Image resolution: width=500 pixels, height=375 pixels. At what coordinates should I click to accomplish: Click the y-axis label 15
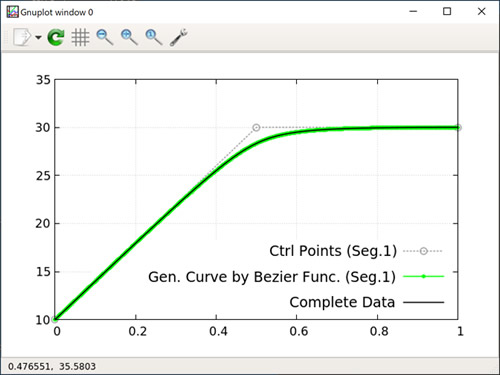43,272
